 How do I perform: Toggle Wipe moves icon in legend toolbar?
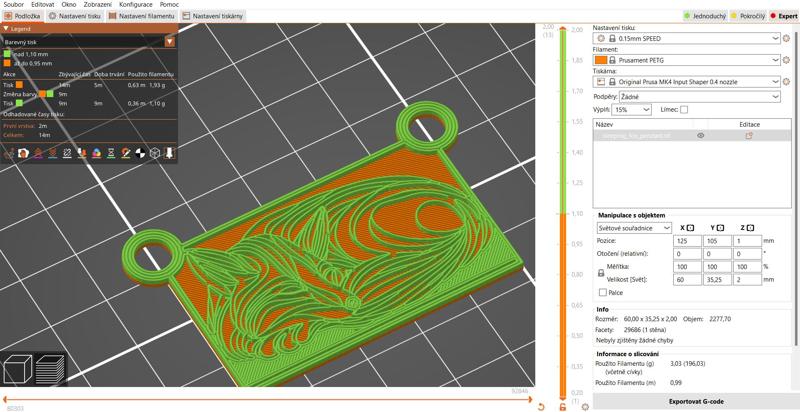(23, 153)
